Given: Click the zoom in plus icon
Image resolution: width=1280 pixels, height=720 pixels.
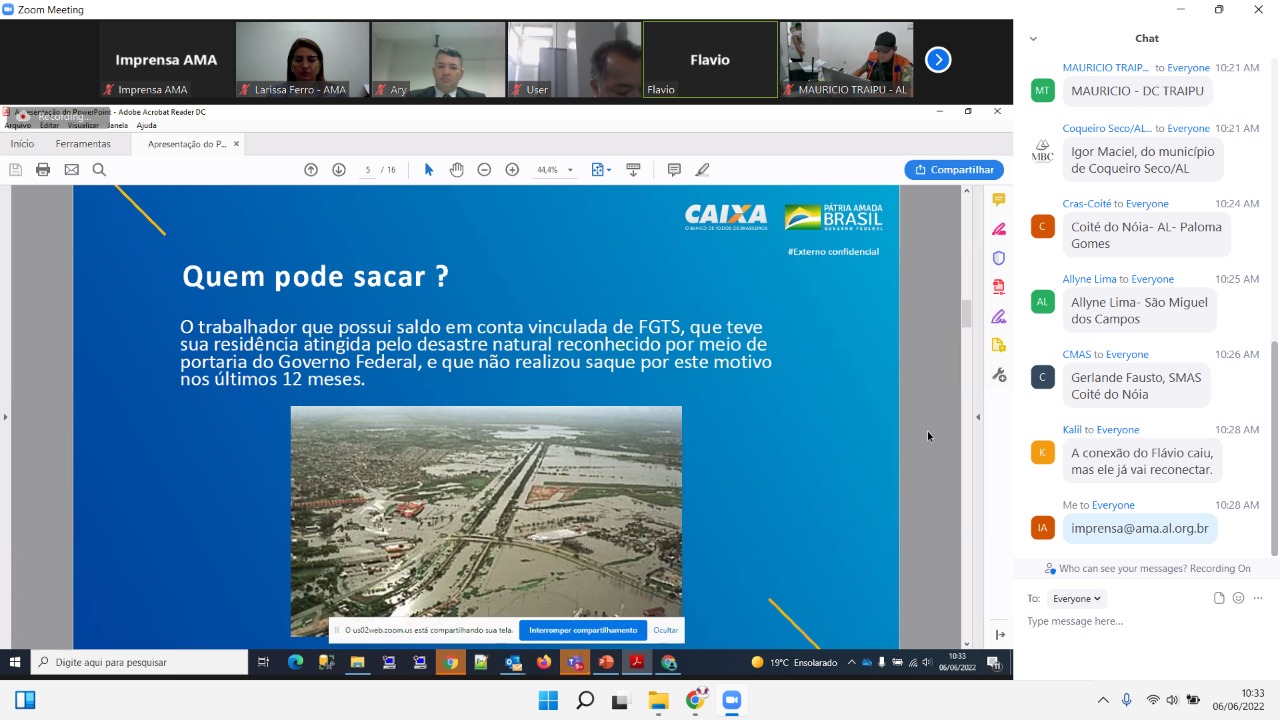Looking at the screenshot, I should pos(512,170).
